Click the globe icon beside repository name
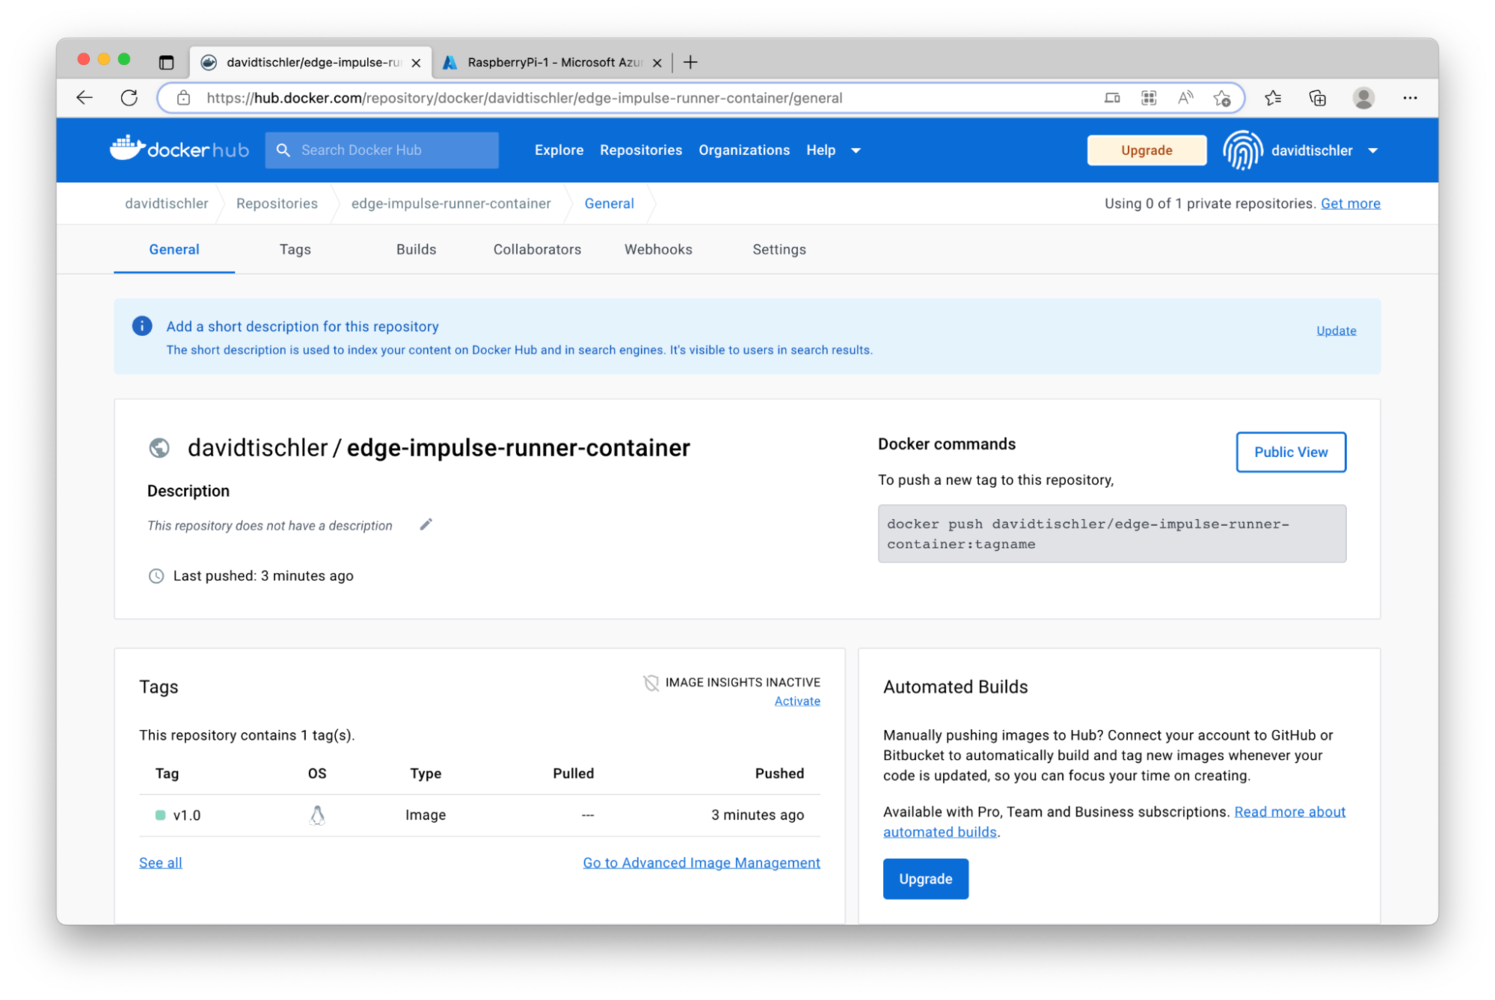This screenshot has height=1000, width=1495. pyautogui.click(x=159, y=448)
